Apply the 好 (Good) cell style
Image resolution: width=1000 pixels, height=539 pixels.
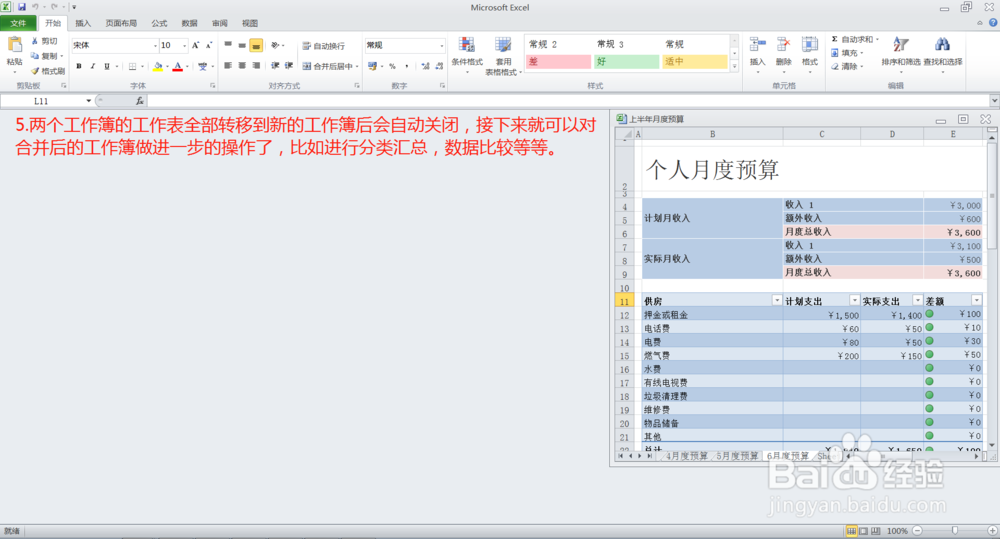(x=626, y=62)
